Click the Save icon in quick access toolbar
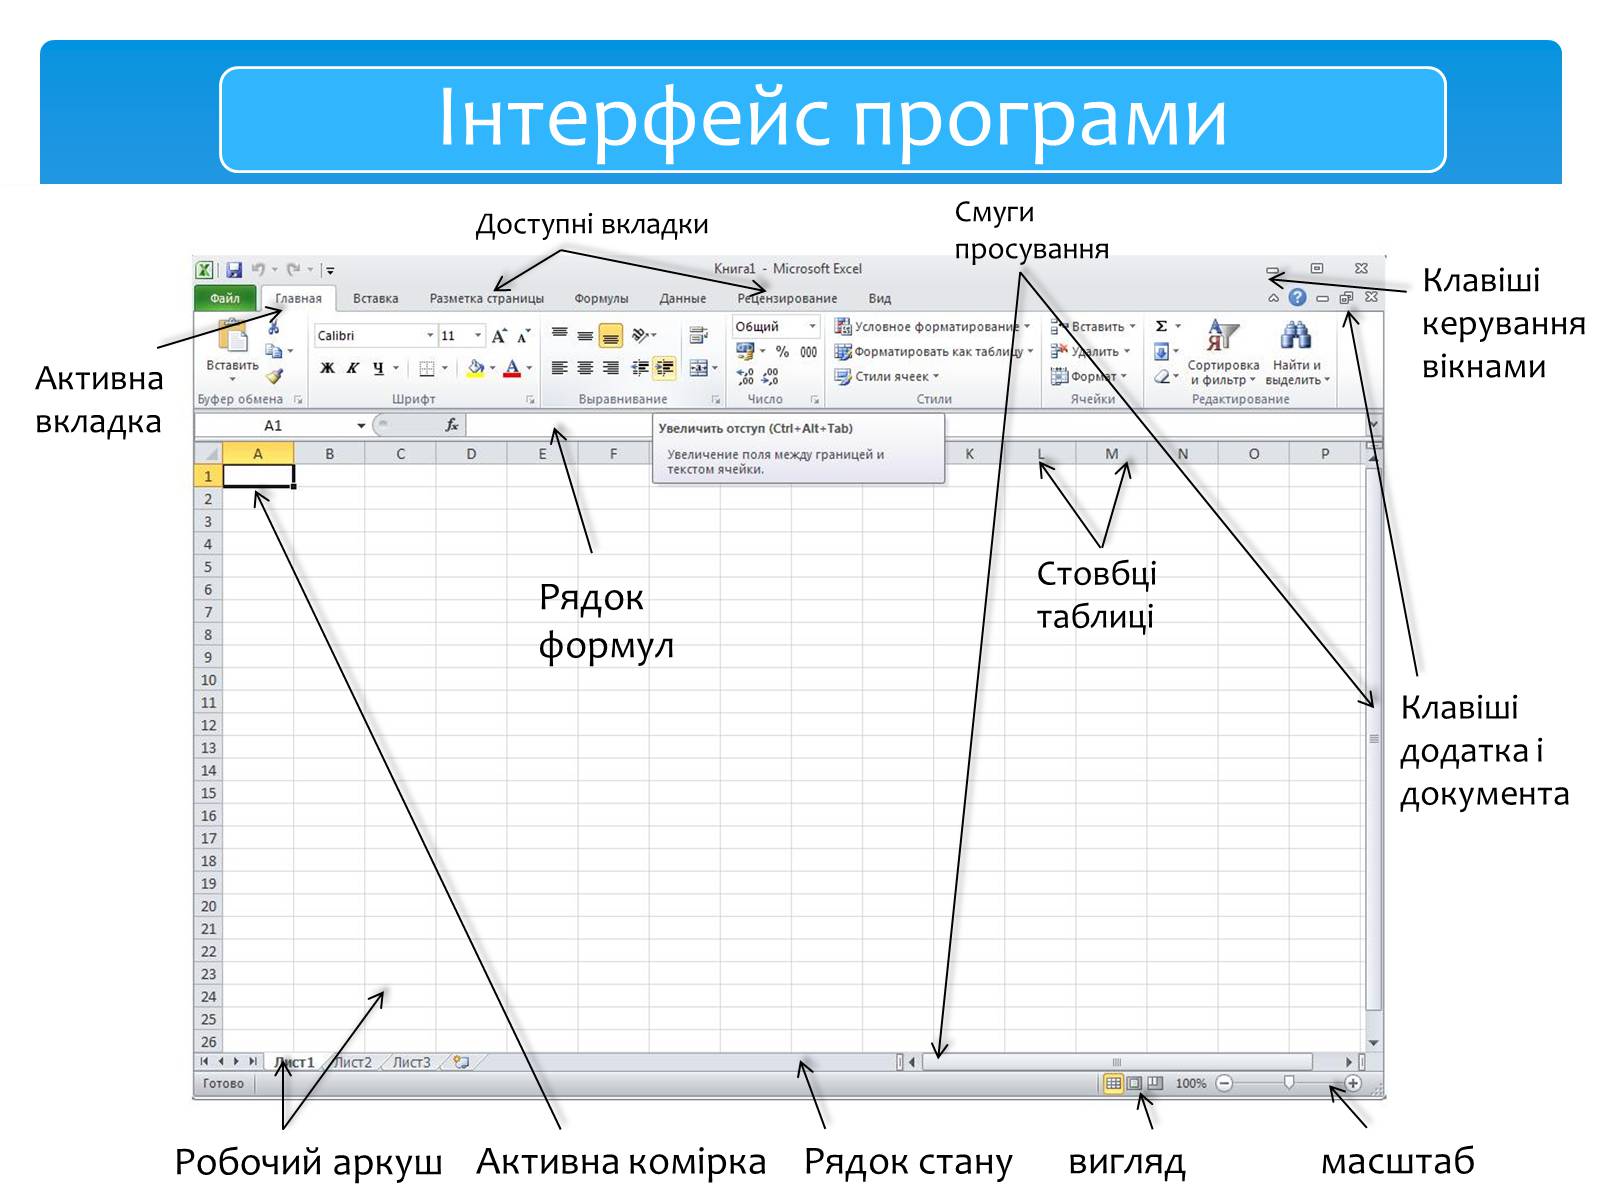Viewport: 1600px width, 1200px height. (234, 270)
